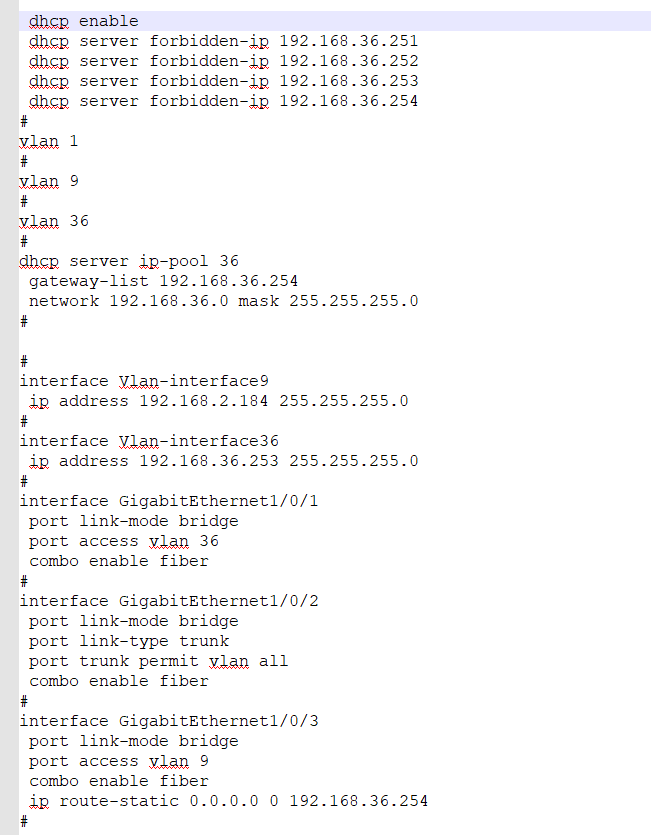Click the "vlan 1" line
The image size is (651, 835).
[49, 141]
